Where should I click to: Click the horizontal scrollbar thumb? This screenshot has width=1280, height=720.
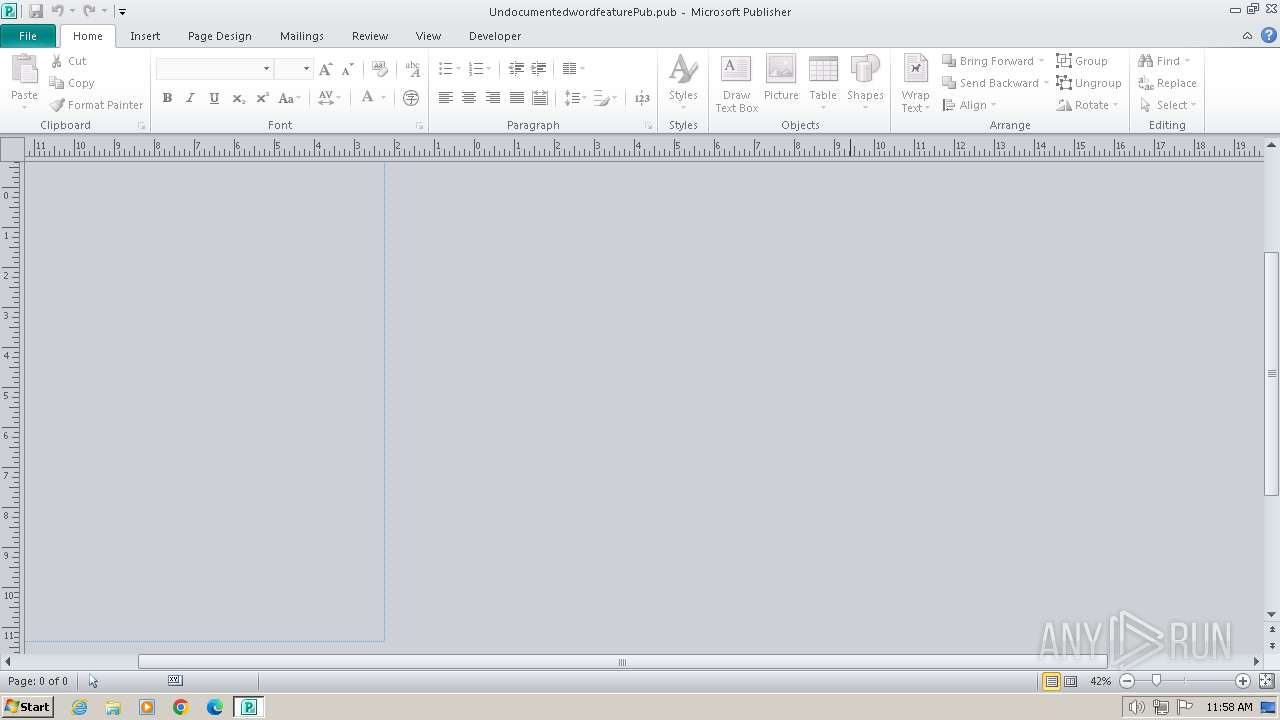pyautogui.click(x=622, y=662)
